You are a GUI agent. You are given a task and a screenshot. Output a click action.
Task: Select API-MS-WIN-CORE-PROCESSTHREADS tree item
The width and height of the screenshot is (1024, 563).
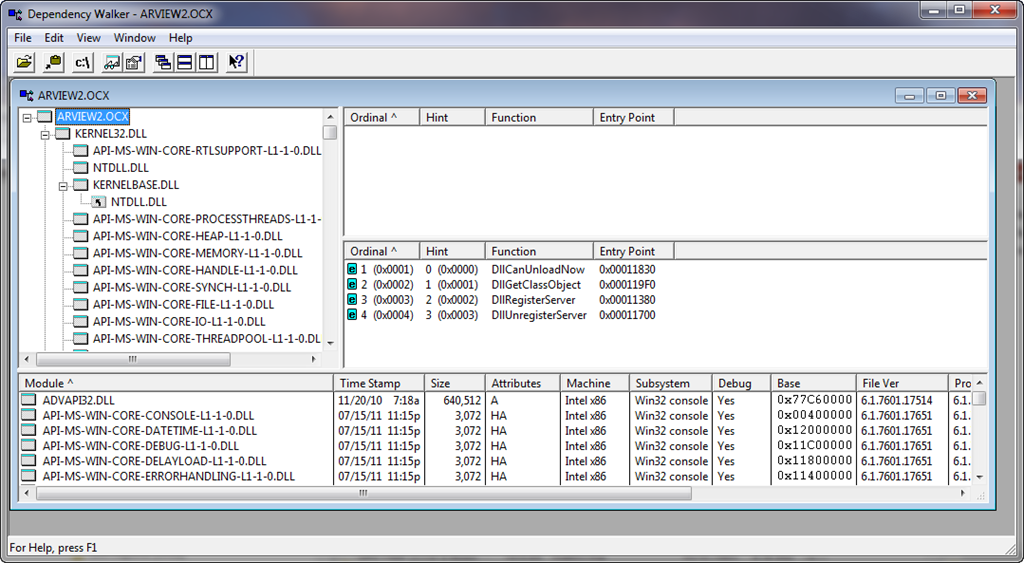[x=207, y=219]
